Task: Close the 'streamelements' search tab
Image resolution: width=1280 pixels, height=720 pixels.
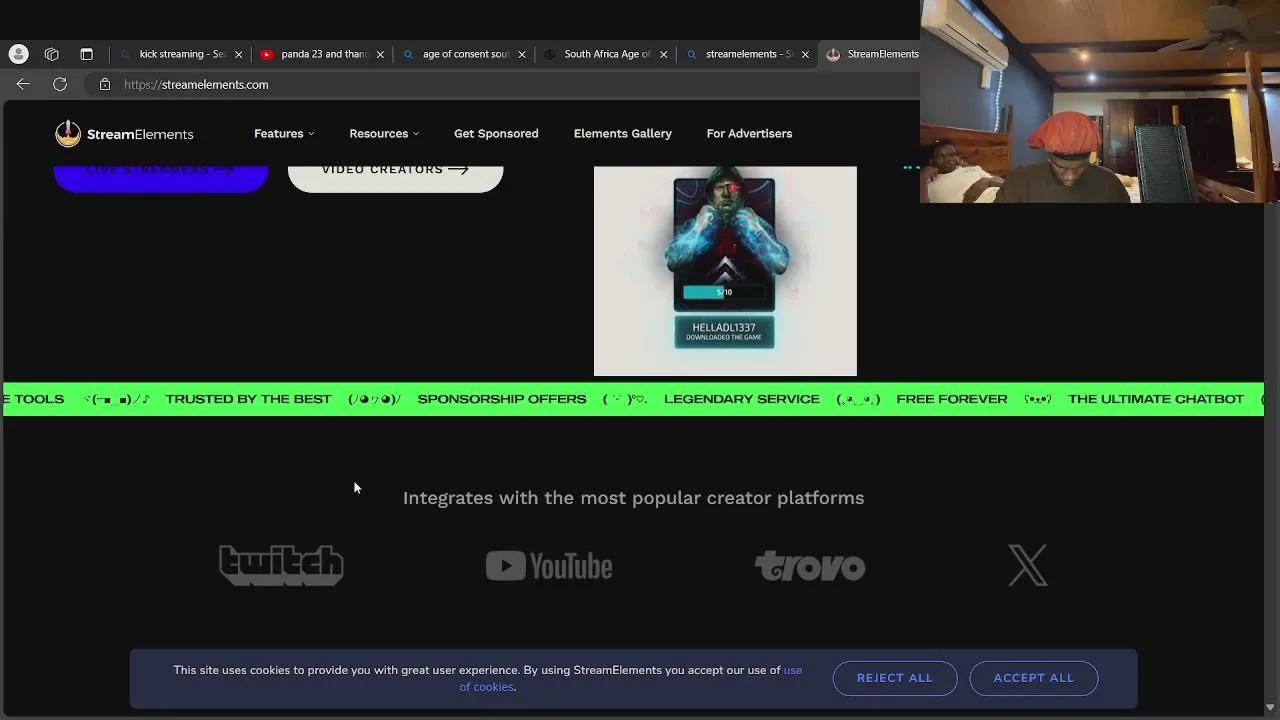Action: pyautogui.click(x=805, y=54)
